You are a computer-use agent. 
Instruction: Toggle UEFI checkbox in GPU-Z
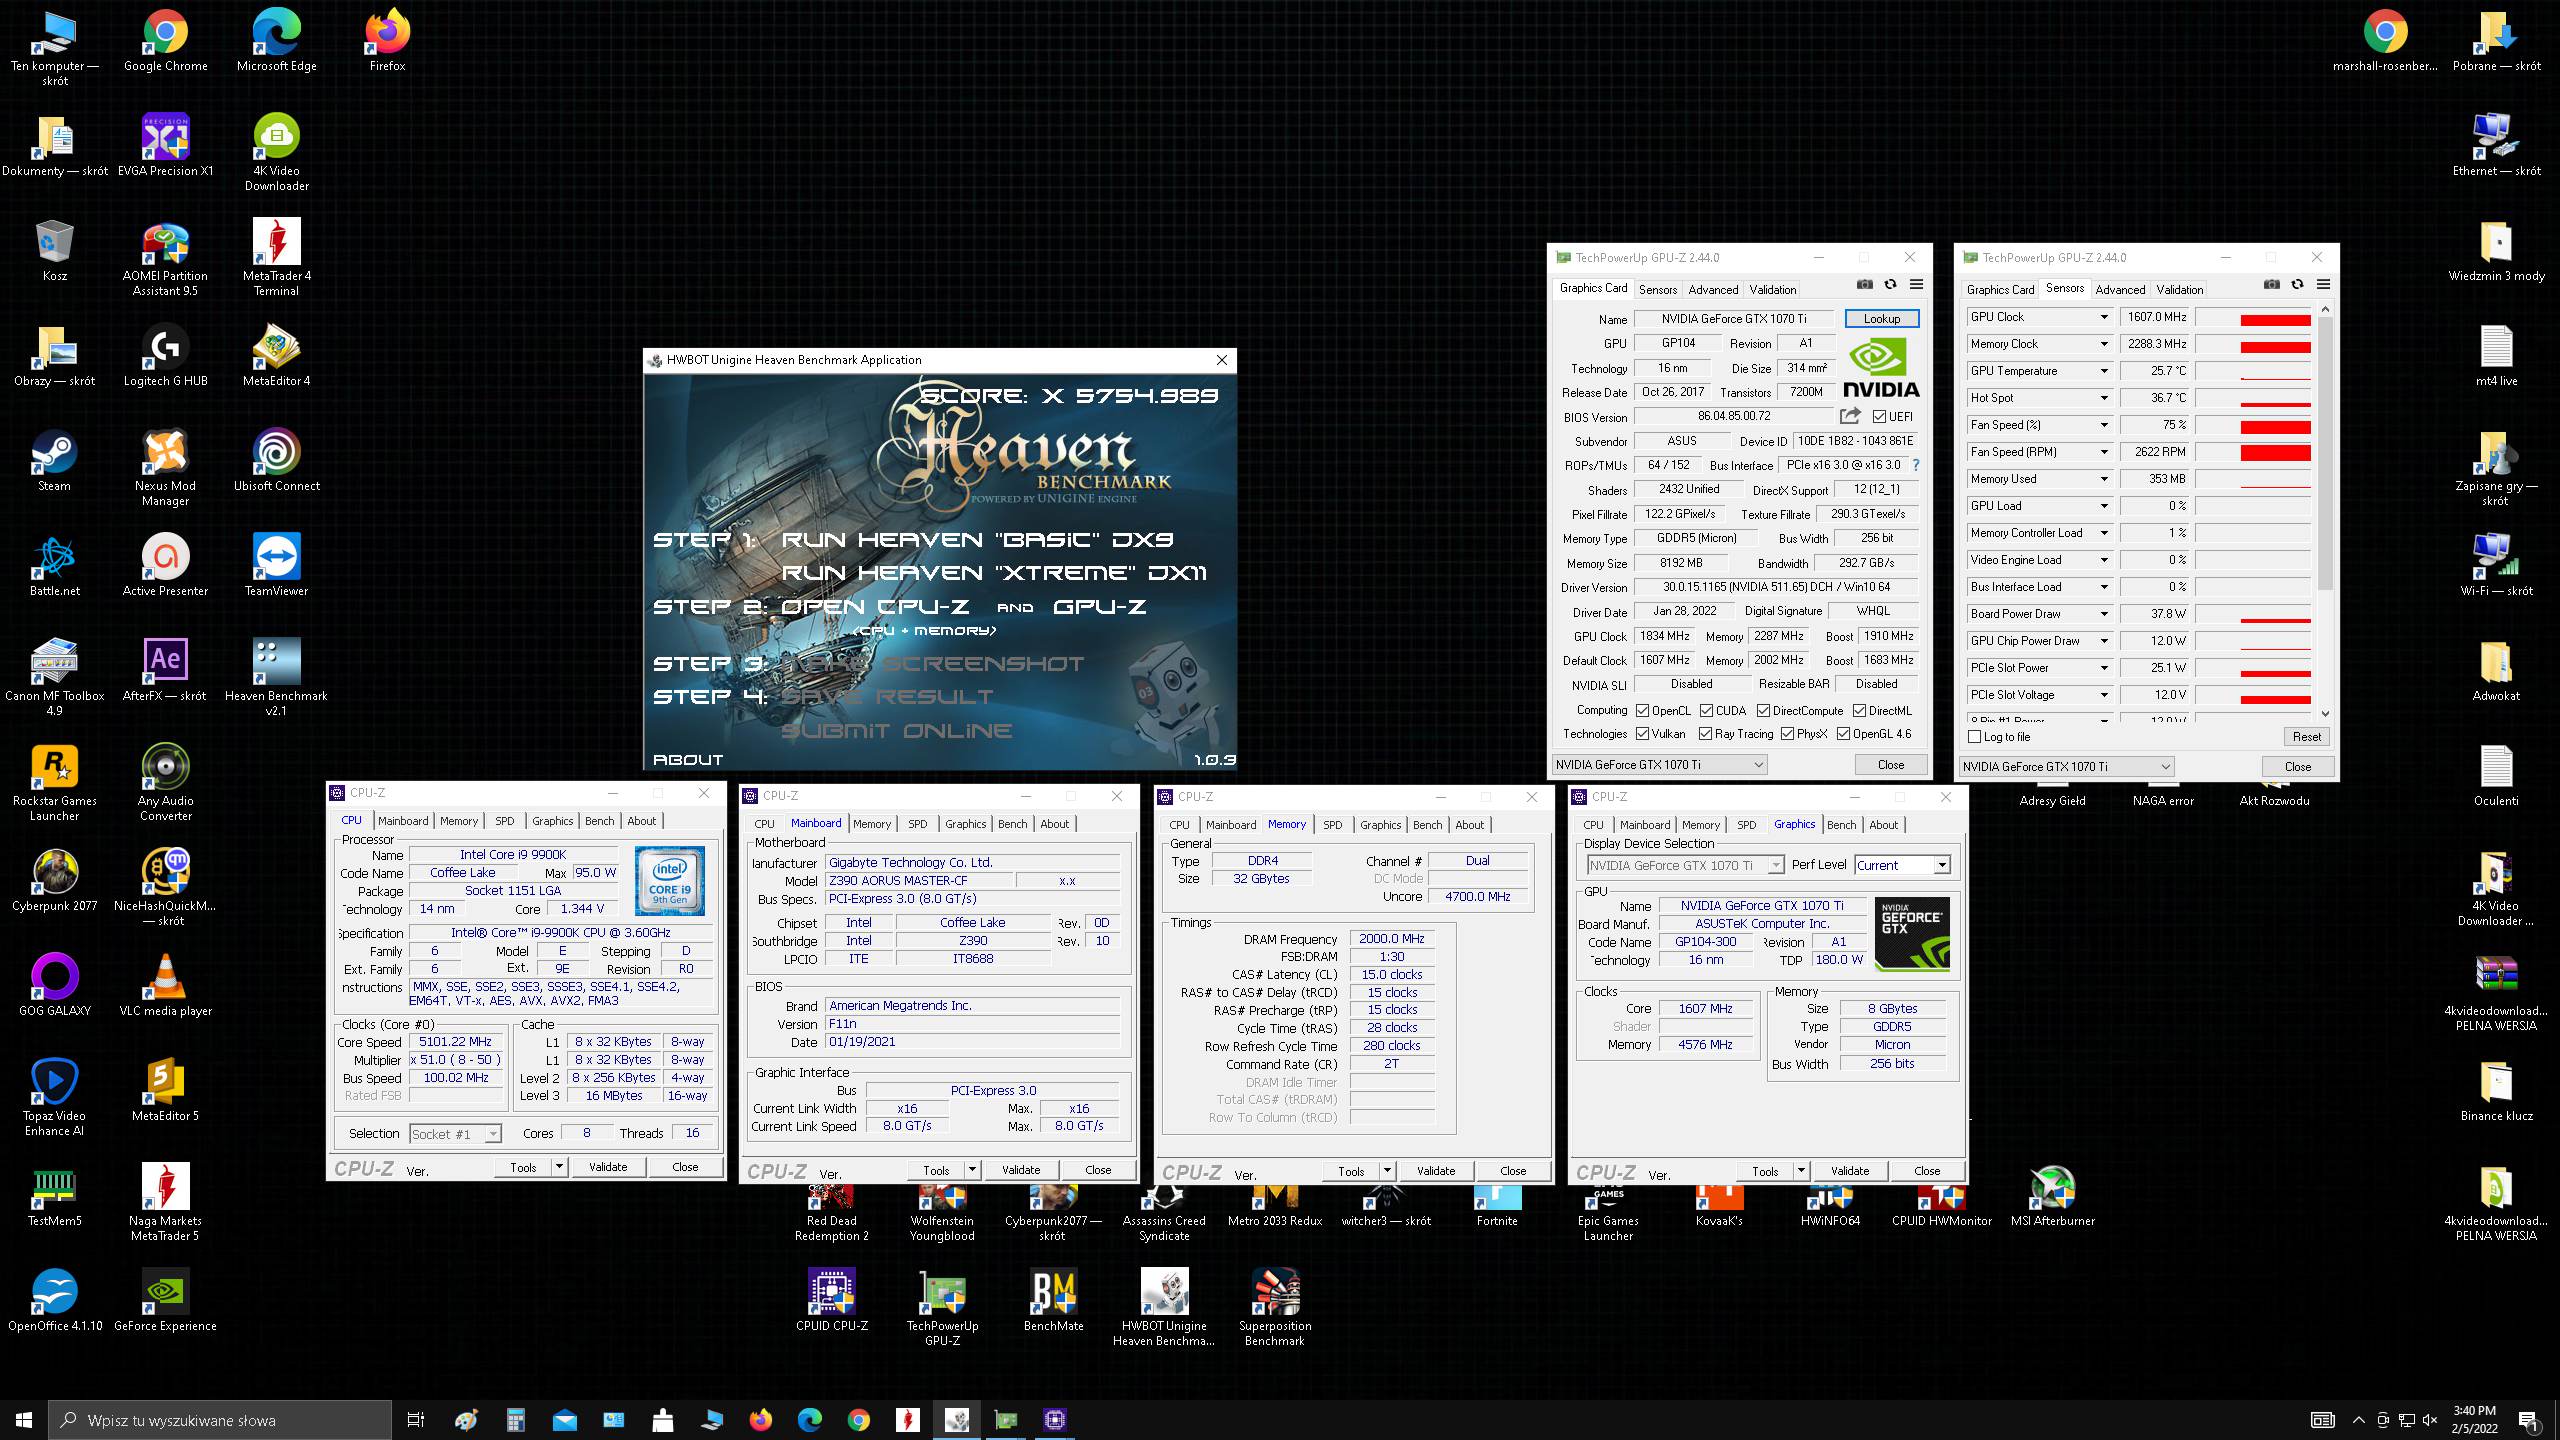[1879, 417]
